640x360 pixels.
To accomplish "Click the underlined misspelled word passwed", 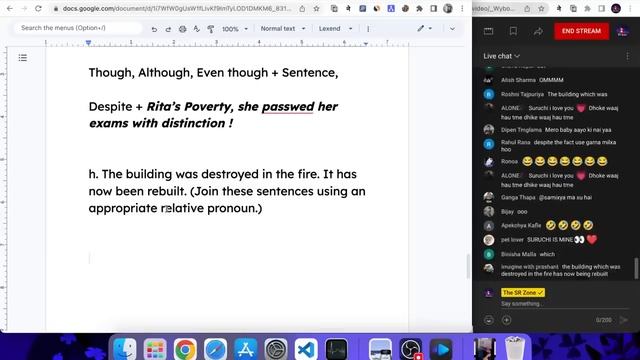I will [x=288, y=107].
